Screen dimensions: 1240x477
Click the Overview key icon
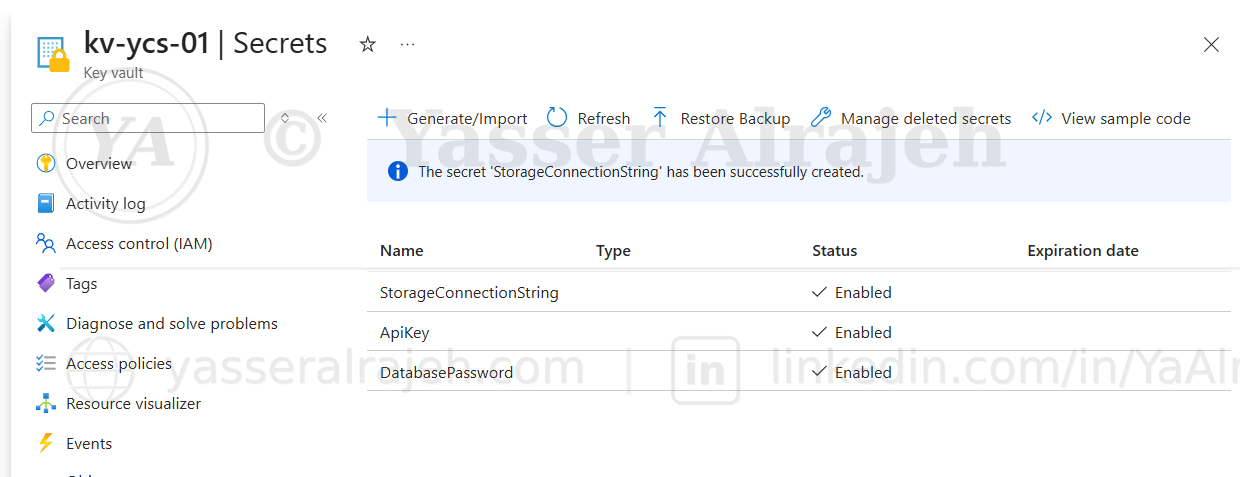pos(45,163)
